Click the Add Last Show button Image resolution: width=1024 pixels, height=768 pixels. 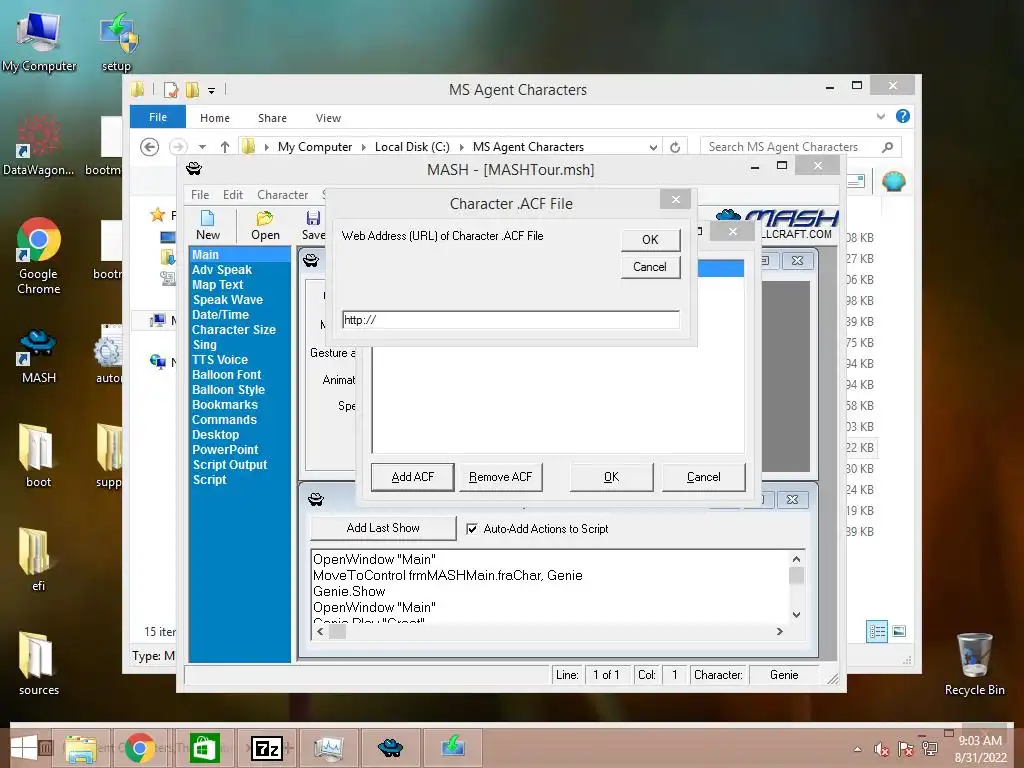[x=383, y=528]
